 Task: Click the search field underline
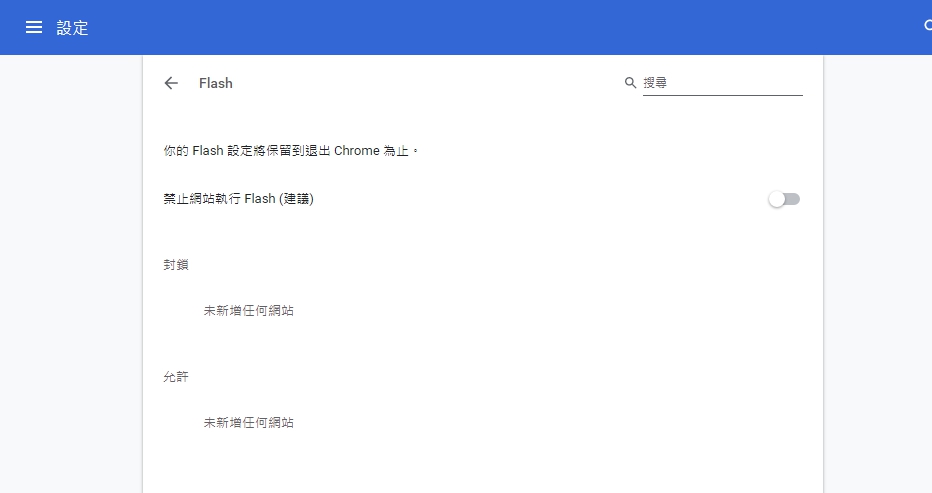[x=722, y=95]
